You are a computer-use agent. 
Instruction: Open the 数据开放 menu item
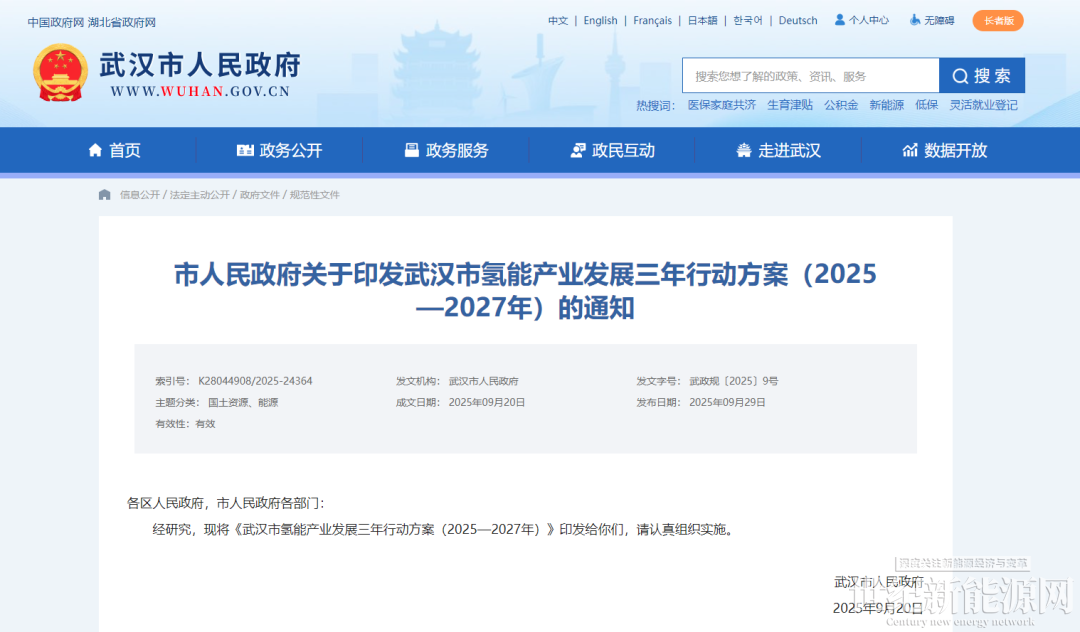955,150
